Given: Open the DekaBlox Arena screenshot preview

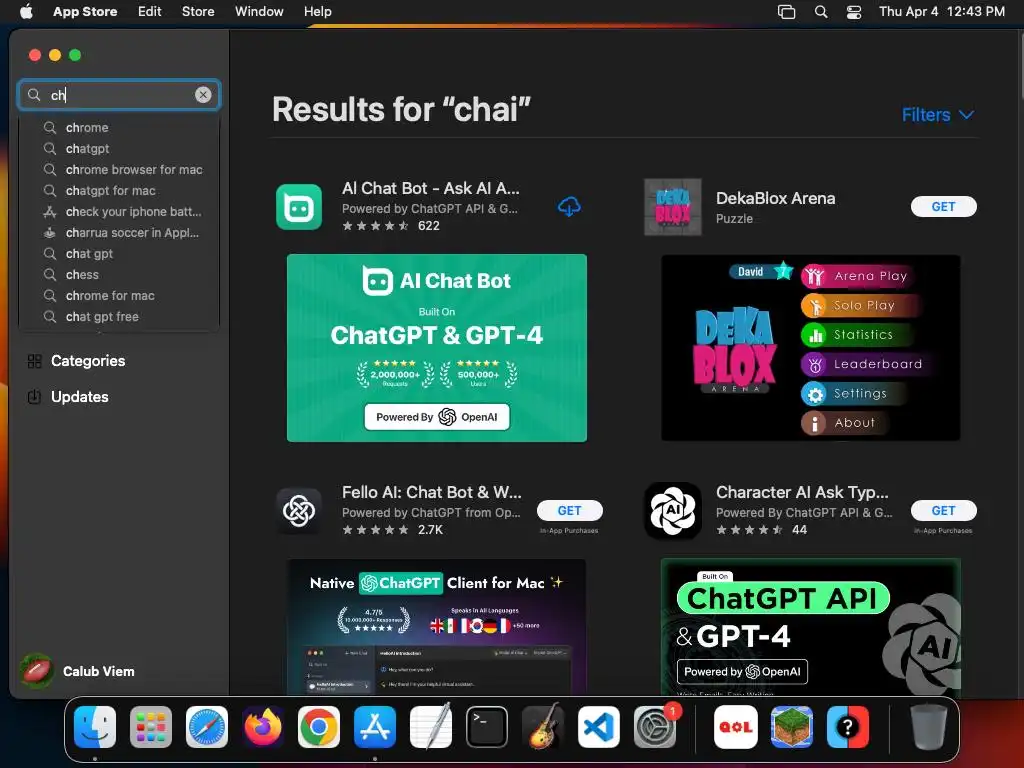Looking at the screenshot, I should (810, 348).
